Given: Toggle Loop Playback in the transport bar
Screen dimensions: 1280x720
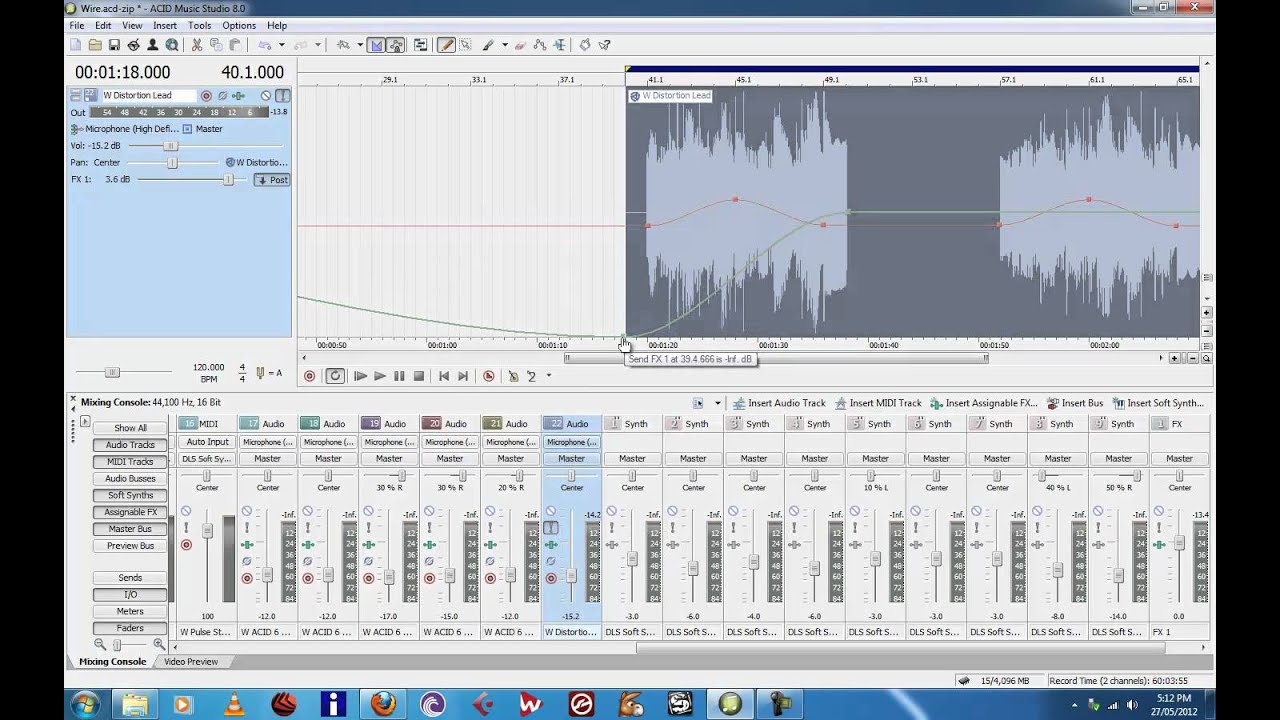Looking at the screenshot, I should (x=335, y=376).
